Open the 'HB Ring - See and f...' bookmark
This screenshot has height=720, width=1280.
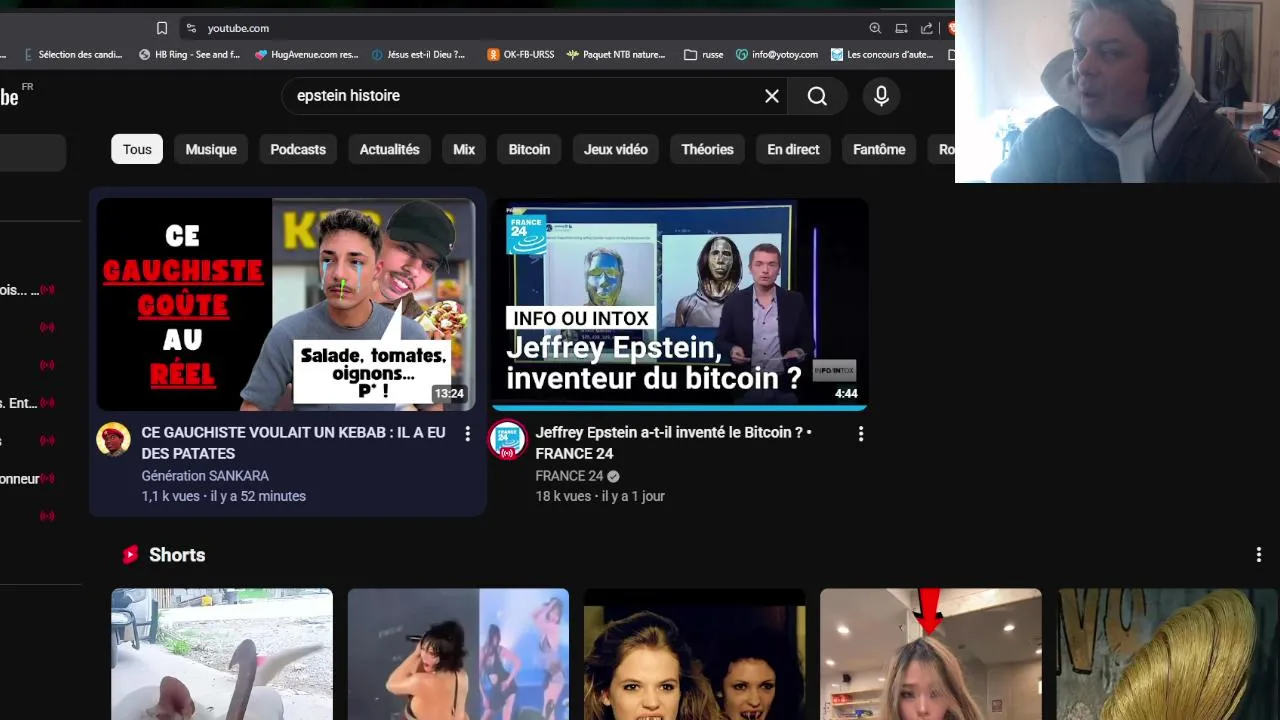point(189,55)
